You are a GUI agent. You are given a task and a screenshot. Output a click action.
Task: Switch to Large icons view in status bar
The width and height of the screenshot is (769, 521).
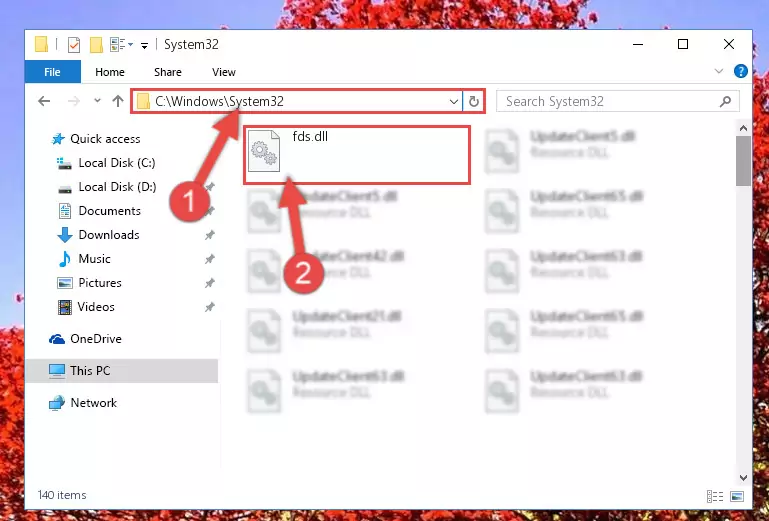737,496
